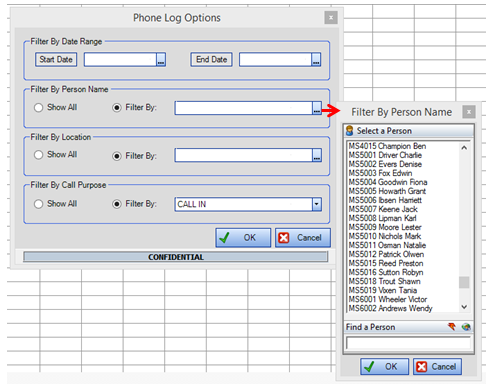Viewport: 496px width, 387px height.
Task: Select MS5006 Ibsen Harriett
Action: (385, 200)
